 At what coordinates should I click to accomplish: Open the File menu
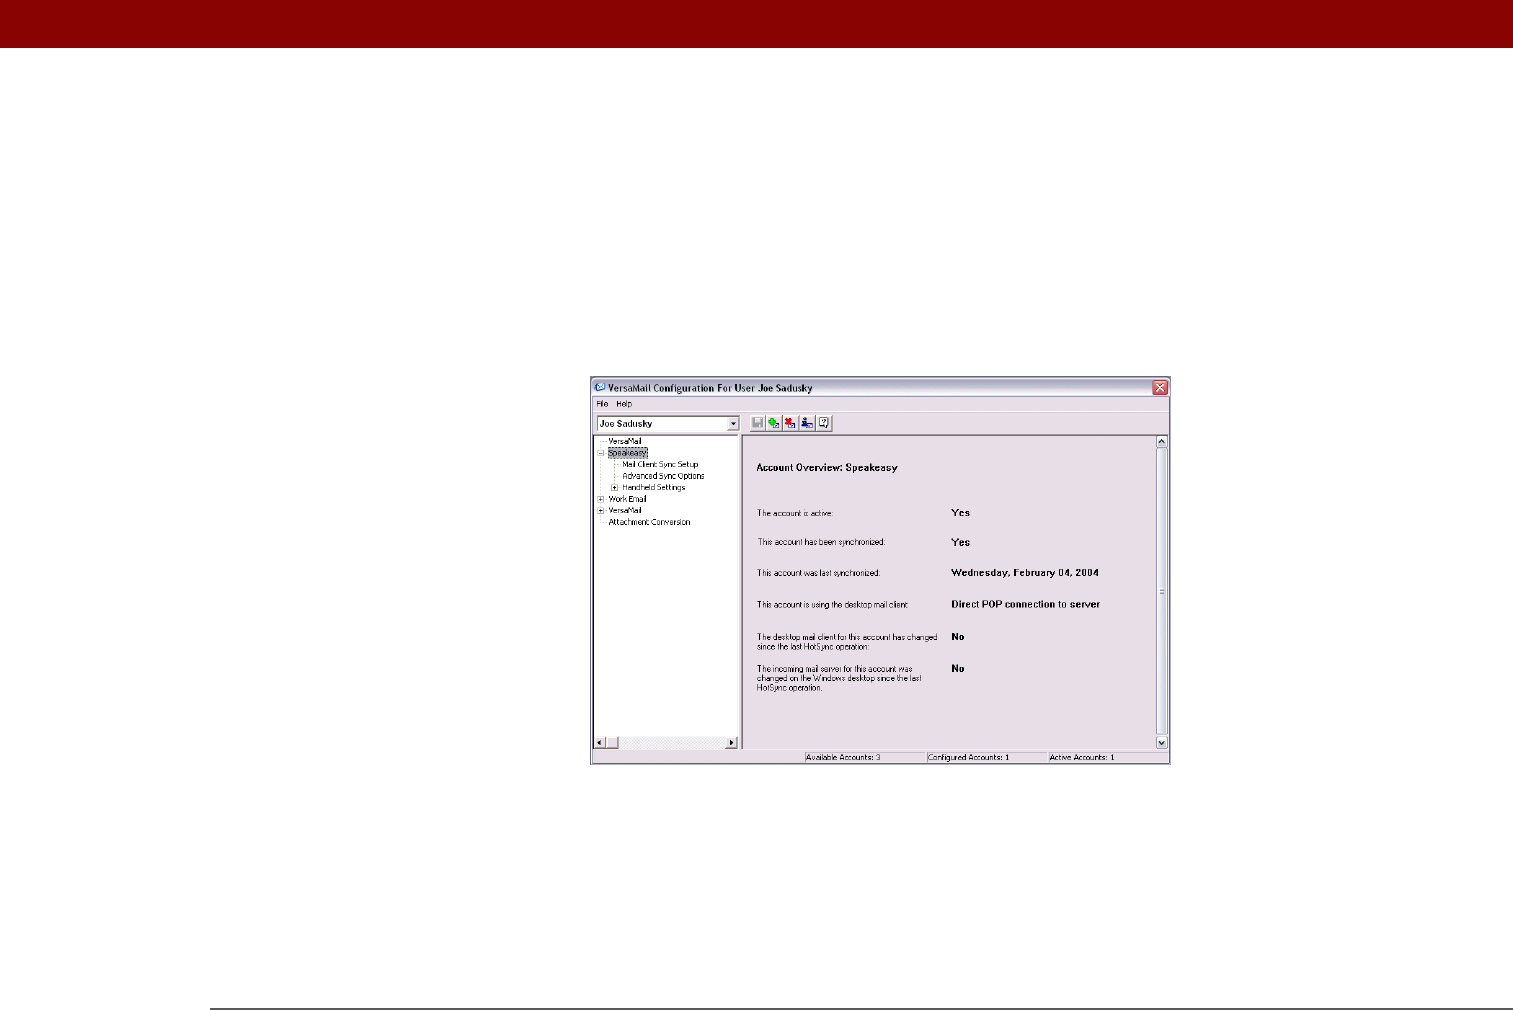point(602,404)
